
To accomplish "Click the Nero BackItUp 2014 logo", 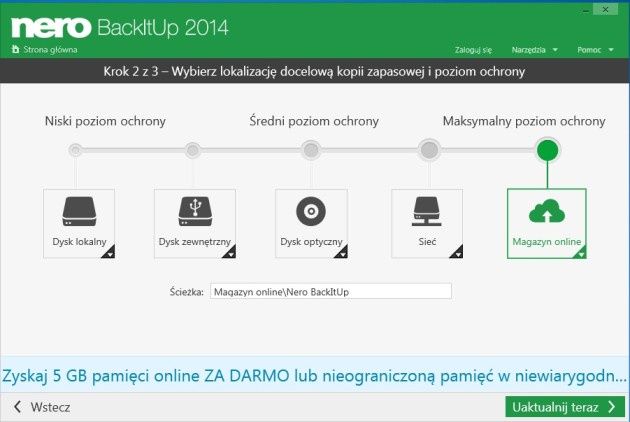I will [x=120, y=27].
